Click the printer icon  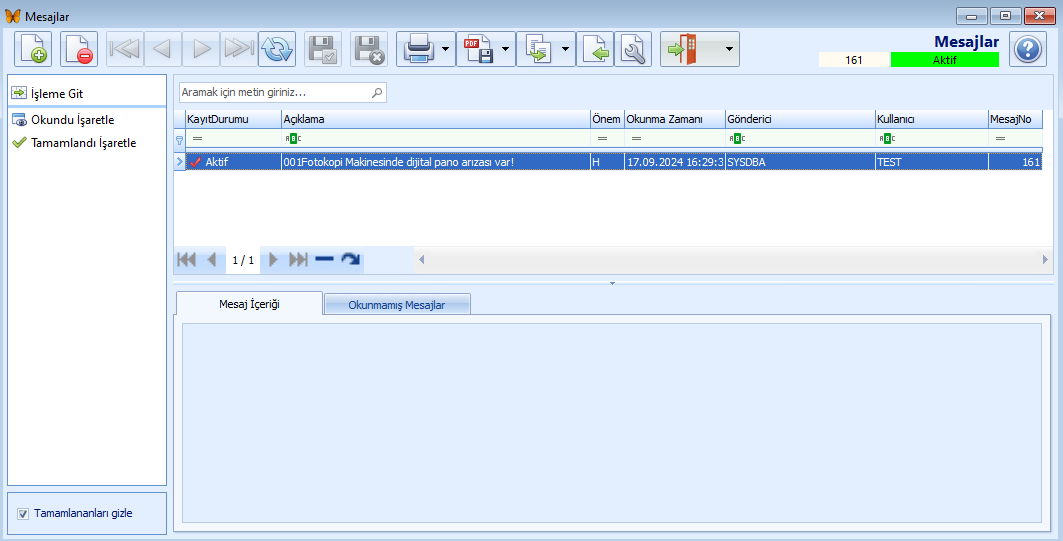click(418, 49)
